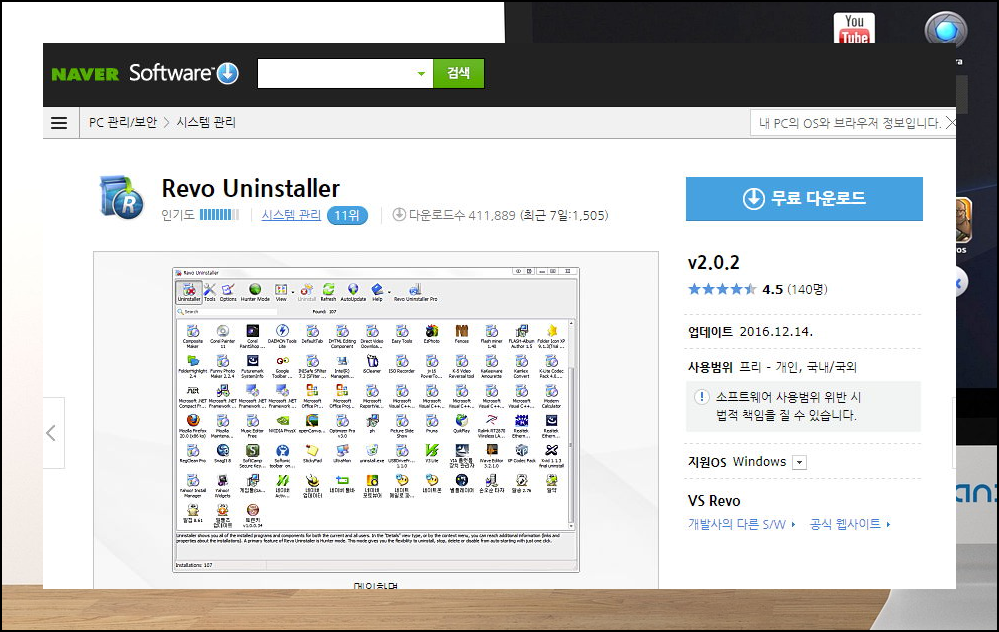Click the DAEMON Tools Lite icon in screenshot
This screenshot has width=999, height=632.
[x=282, y=335]
